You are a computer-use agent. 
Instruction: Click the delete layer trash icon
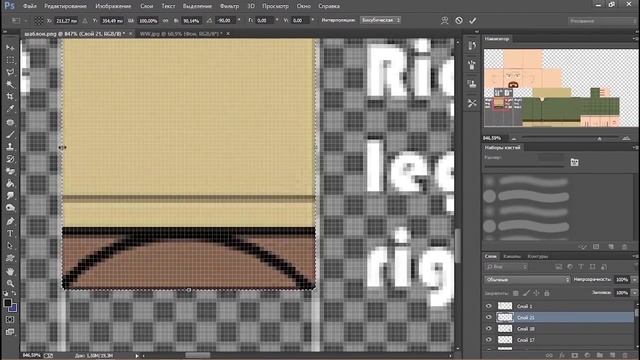pyautogui.click(x=625, y=356)
